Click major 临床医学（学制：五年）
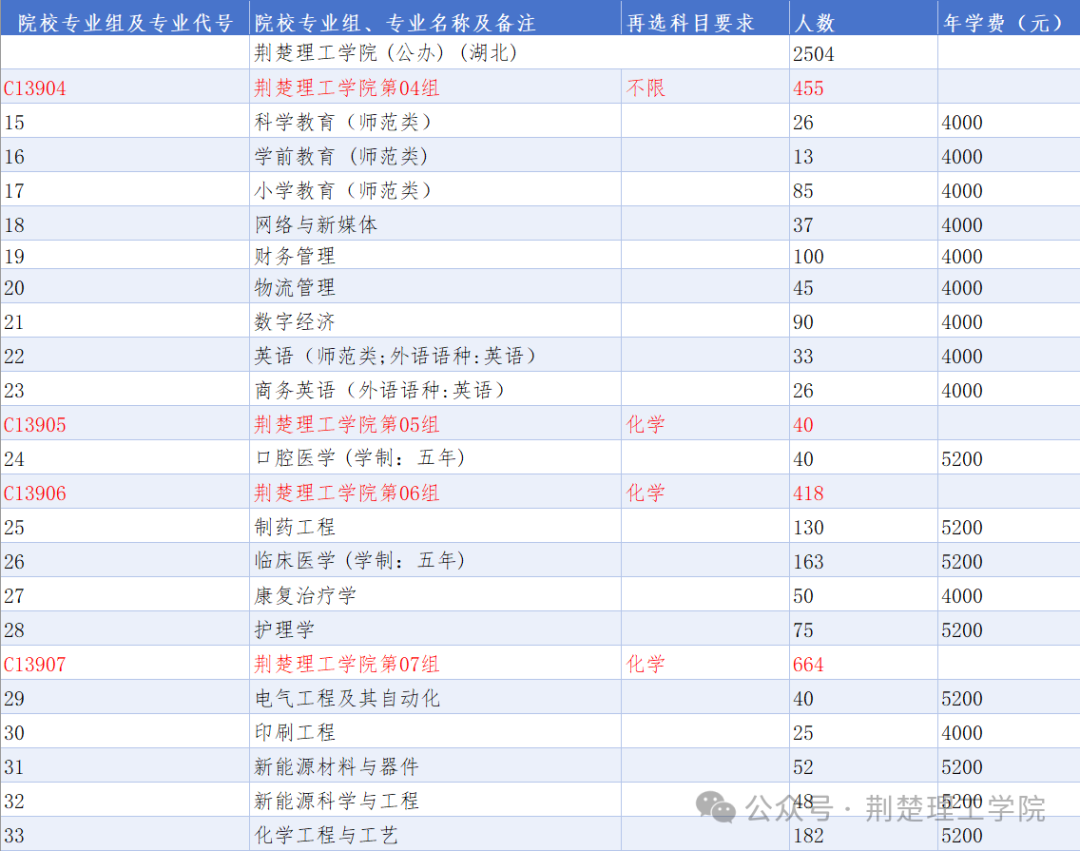This screenshot has width=1080, height=851. (x=360, y=560)
